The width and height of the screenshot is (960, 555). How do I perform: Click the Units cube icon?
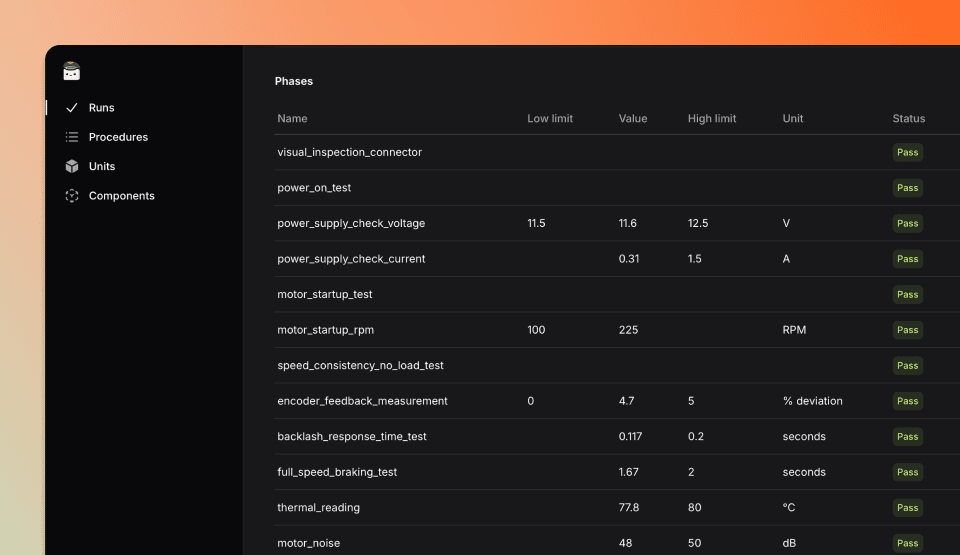tap(72, 167)
